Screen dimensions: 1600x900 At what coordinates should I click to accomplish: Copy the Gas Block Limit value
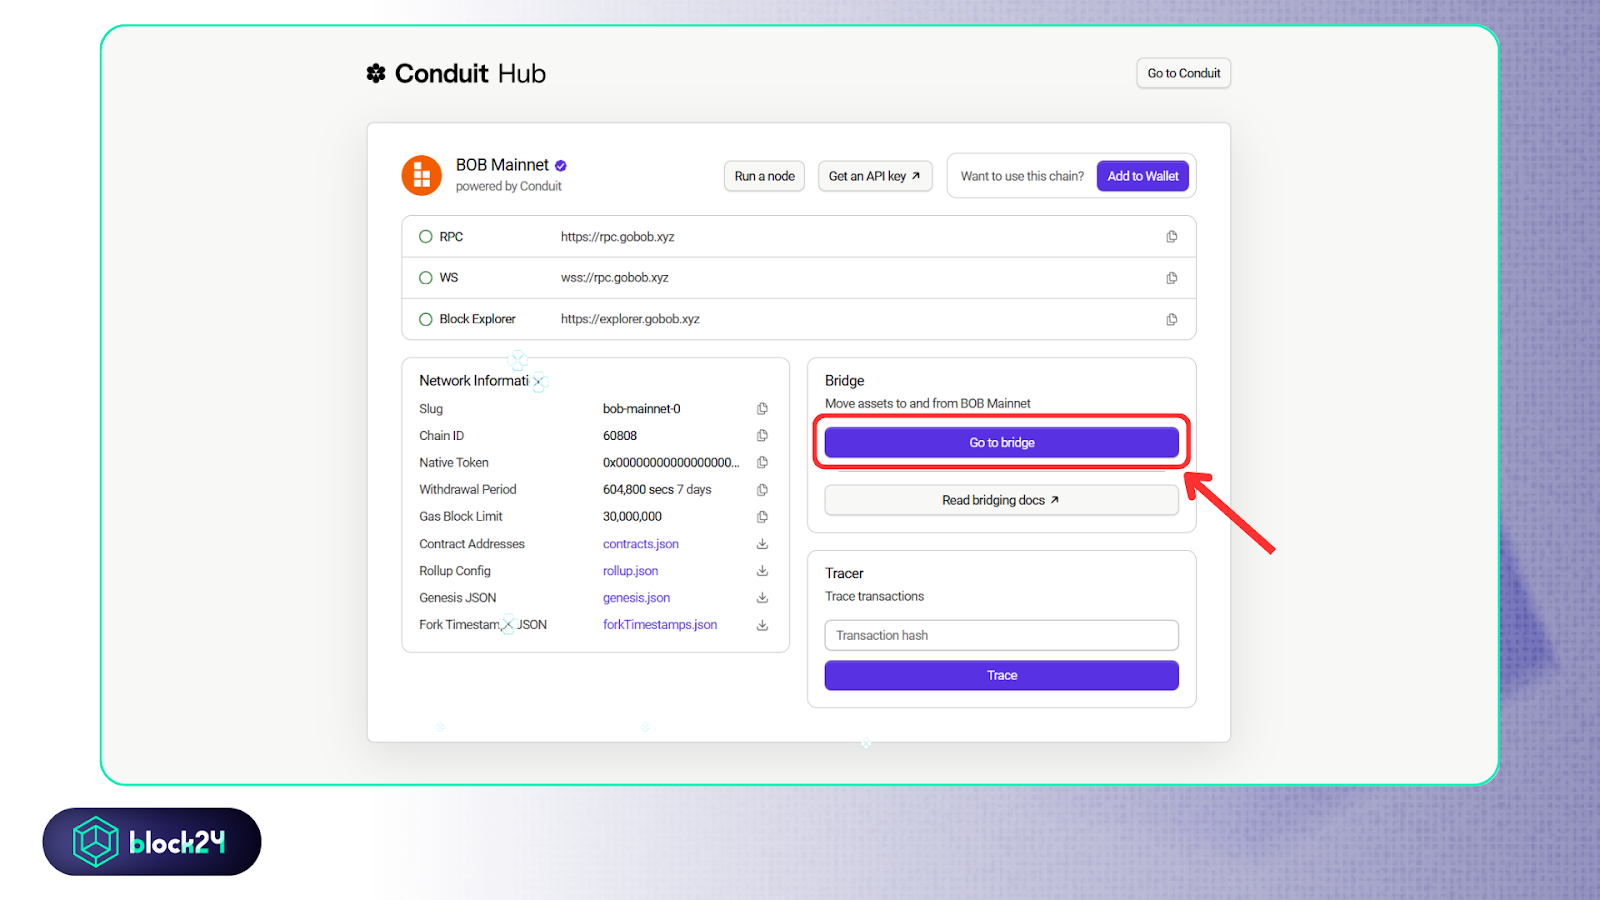pyautogui.click(x=762, y=517)
